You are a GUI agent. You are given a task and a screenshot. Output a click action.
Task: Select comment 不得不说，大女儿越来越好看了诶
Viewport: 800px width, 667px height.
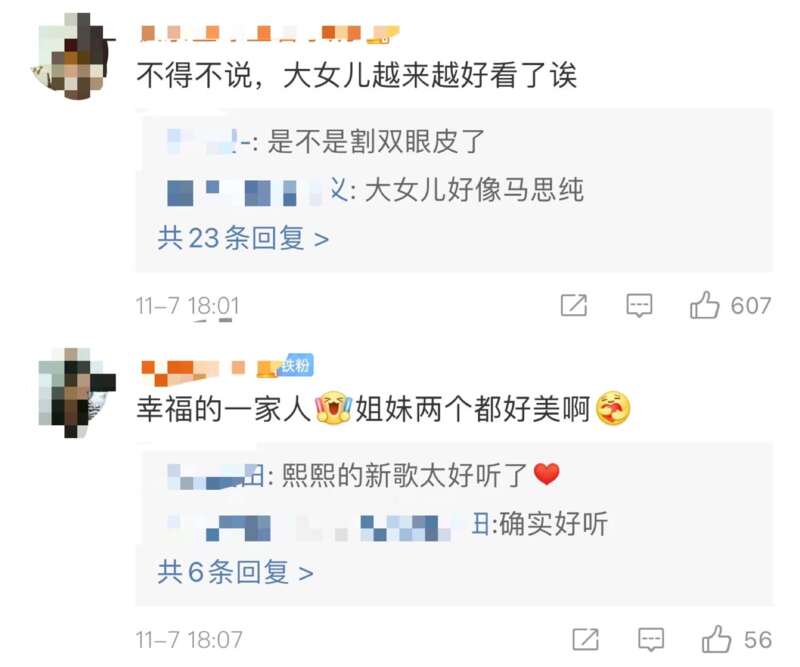[357, 76]
